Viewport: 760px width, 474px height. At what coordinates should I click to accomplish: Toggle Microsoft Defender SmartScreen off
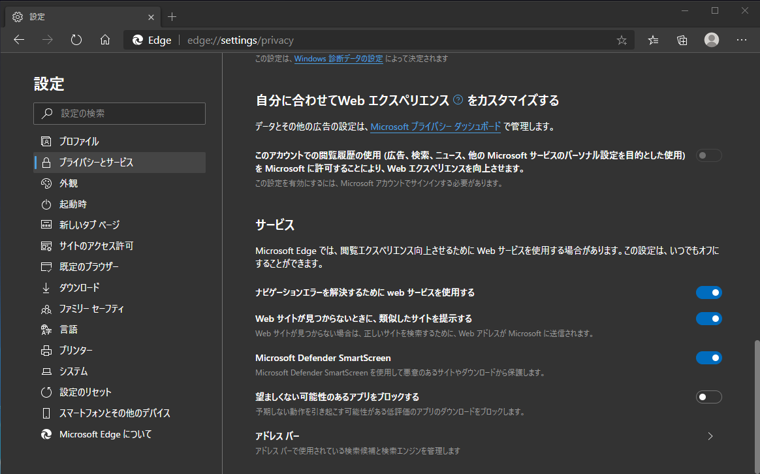pos(709,358)
